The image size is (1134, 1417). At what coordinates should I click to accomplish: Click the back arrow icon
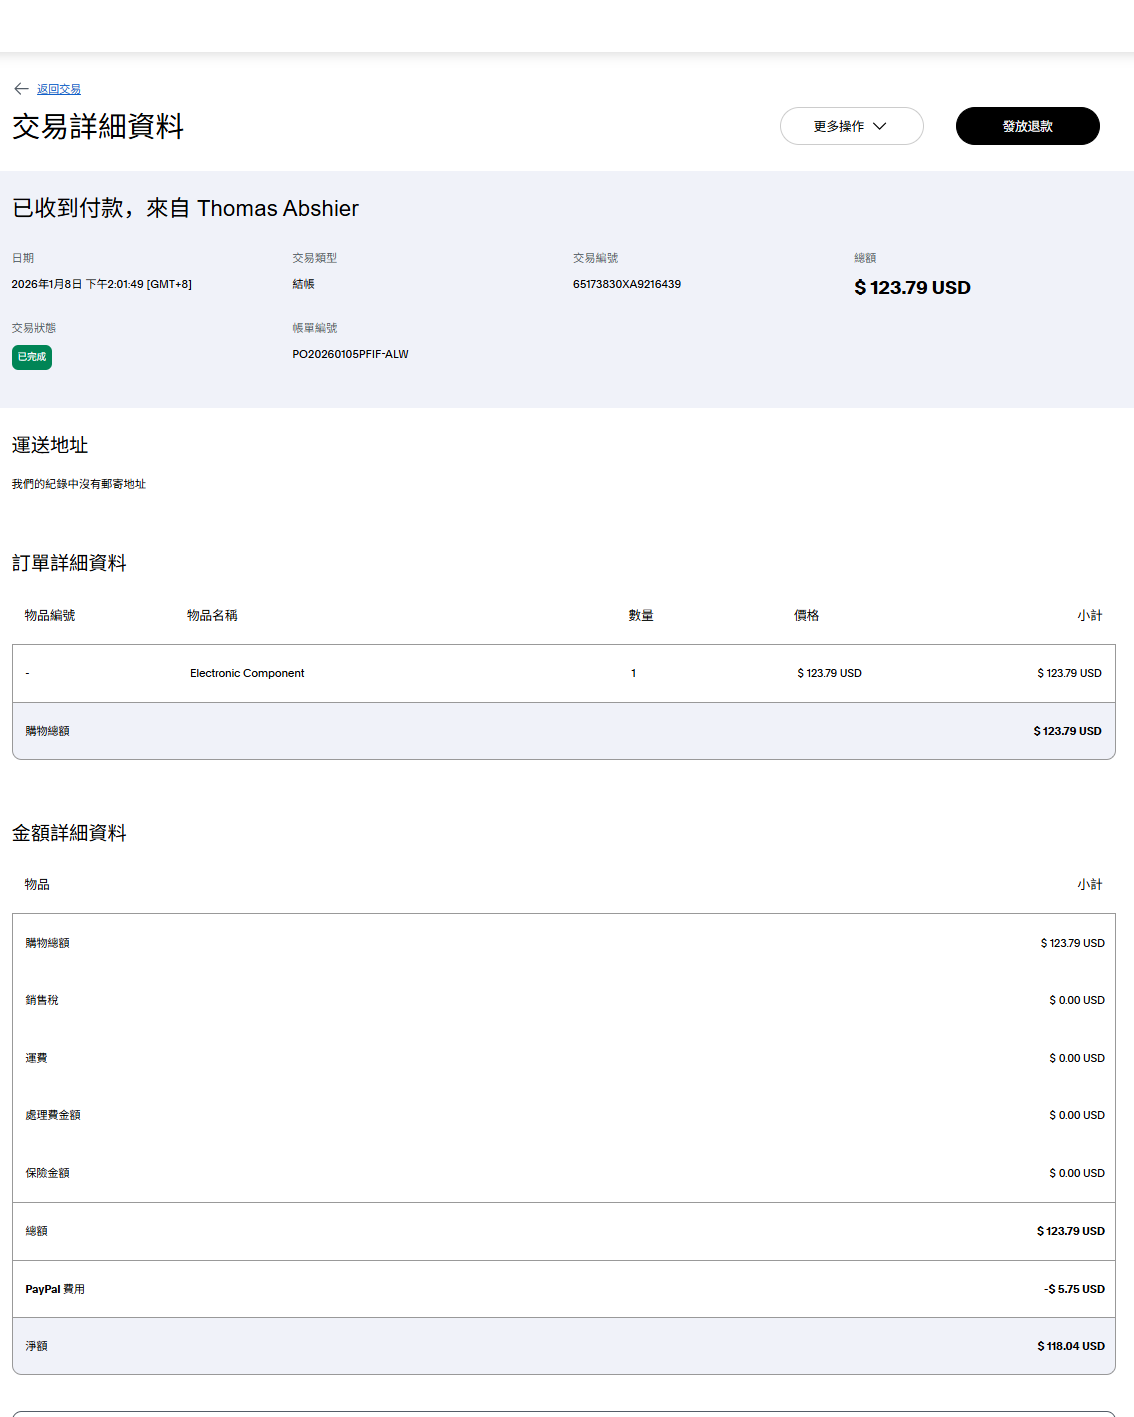(x=21, y=89)
